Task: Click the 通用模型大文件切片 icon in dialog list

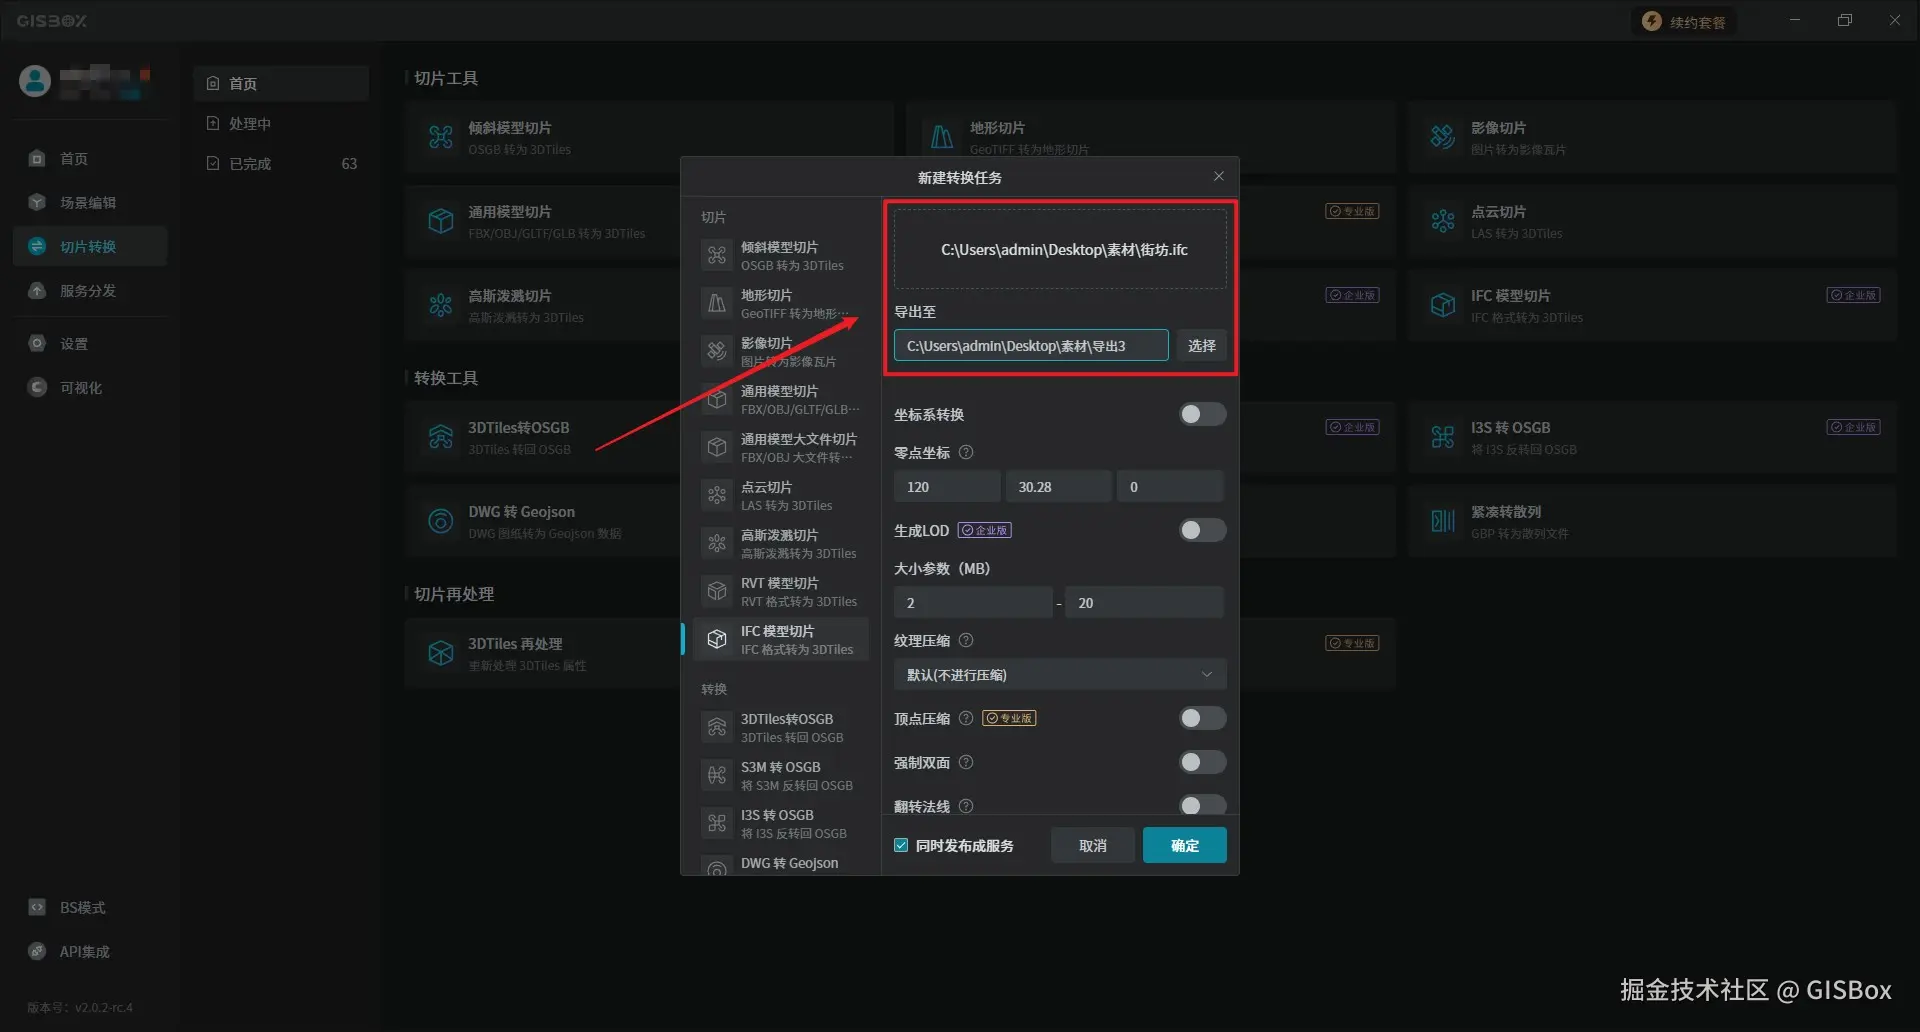Action: coord(717,447)
